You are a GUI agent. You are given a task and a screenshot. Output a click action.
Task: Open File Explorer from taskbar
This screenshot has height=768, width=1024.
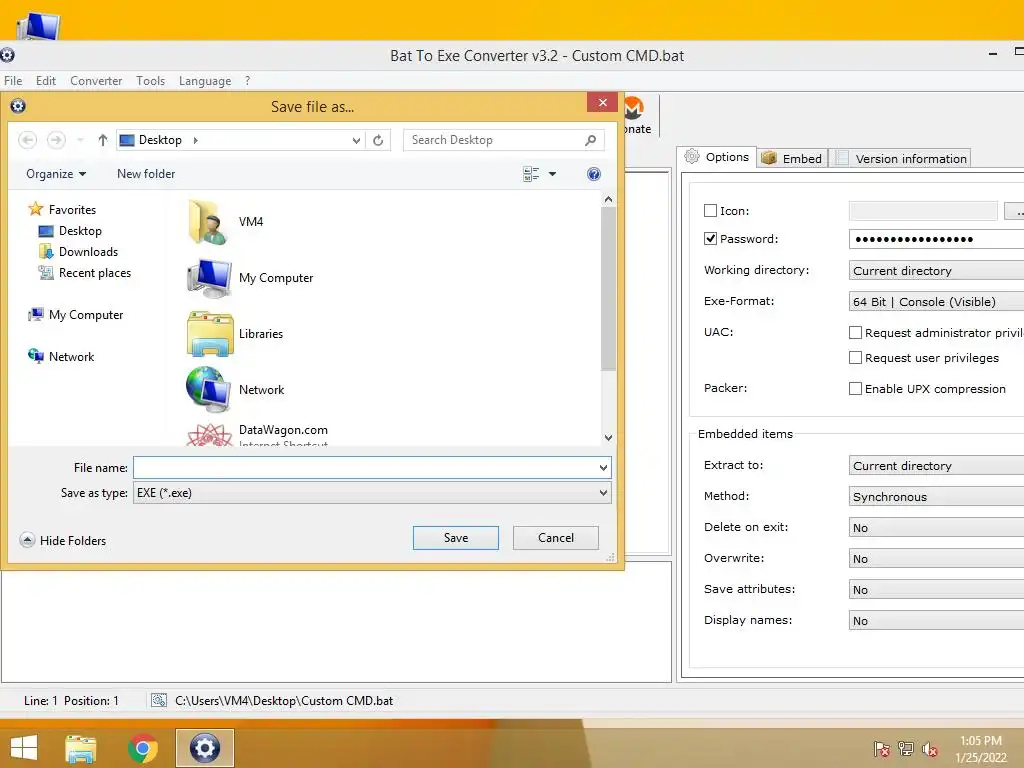click(81, 748)
